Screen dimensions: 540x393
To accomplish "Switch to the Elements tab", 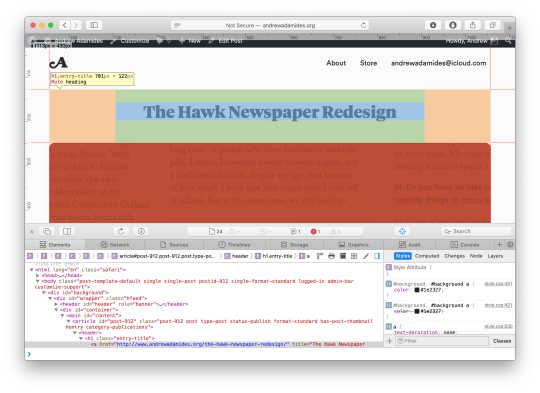I will point(55,245).
